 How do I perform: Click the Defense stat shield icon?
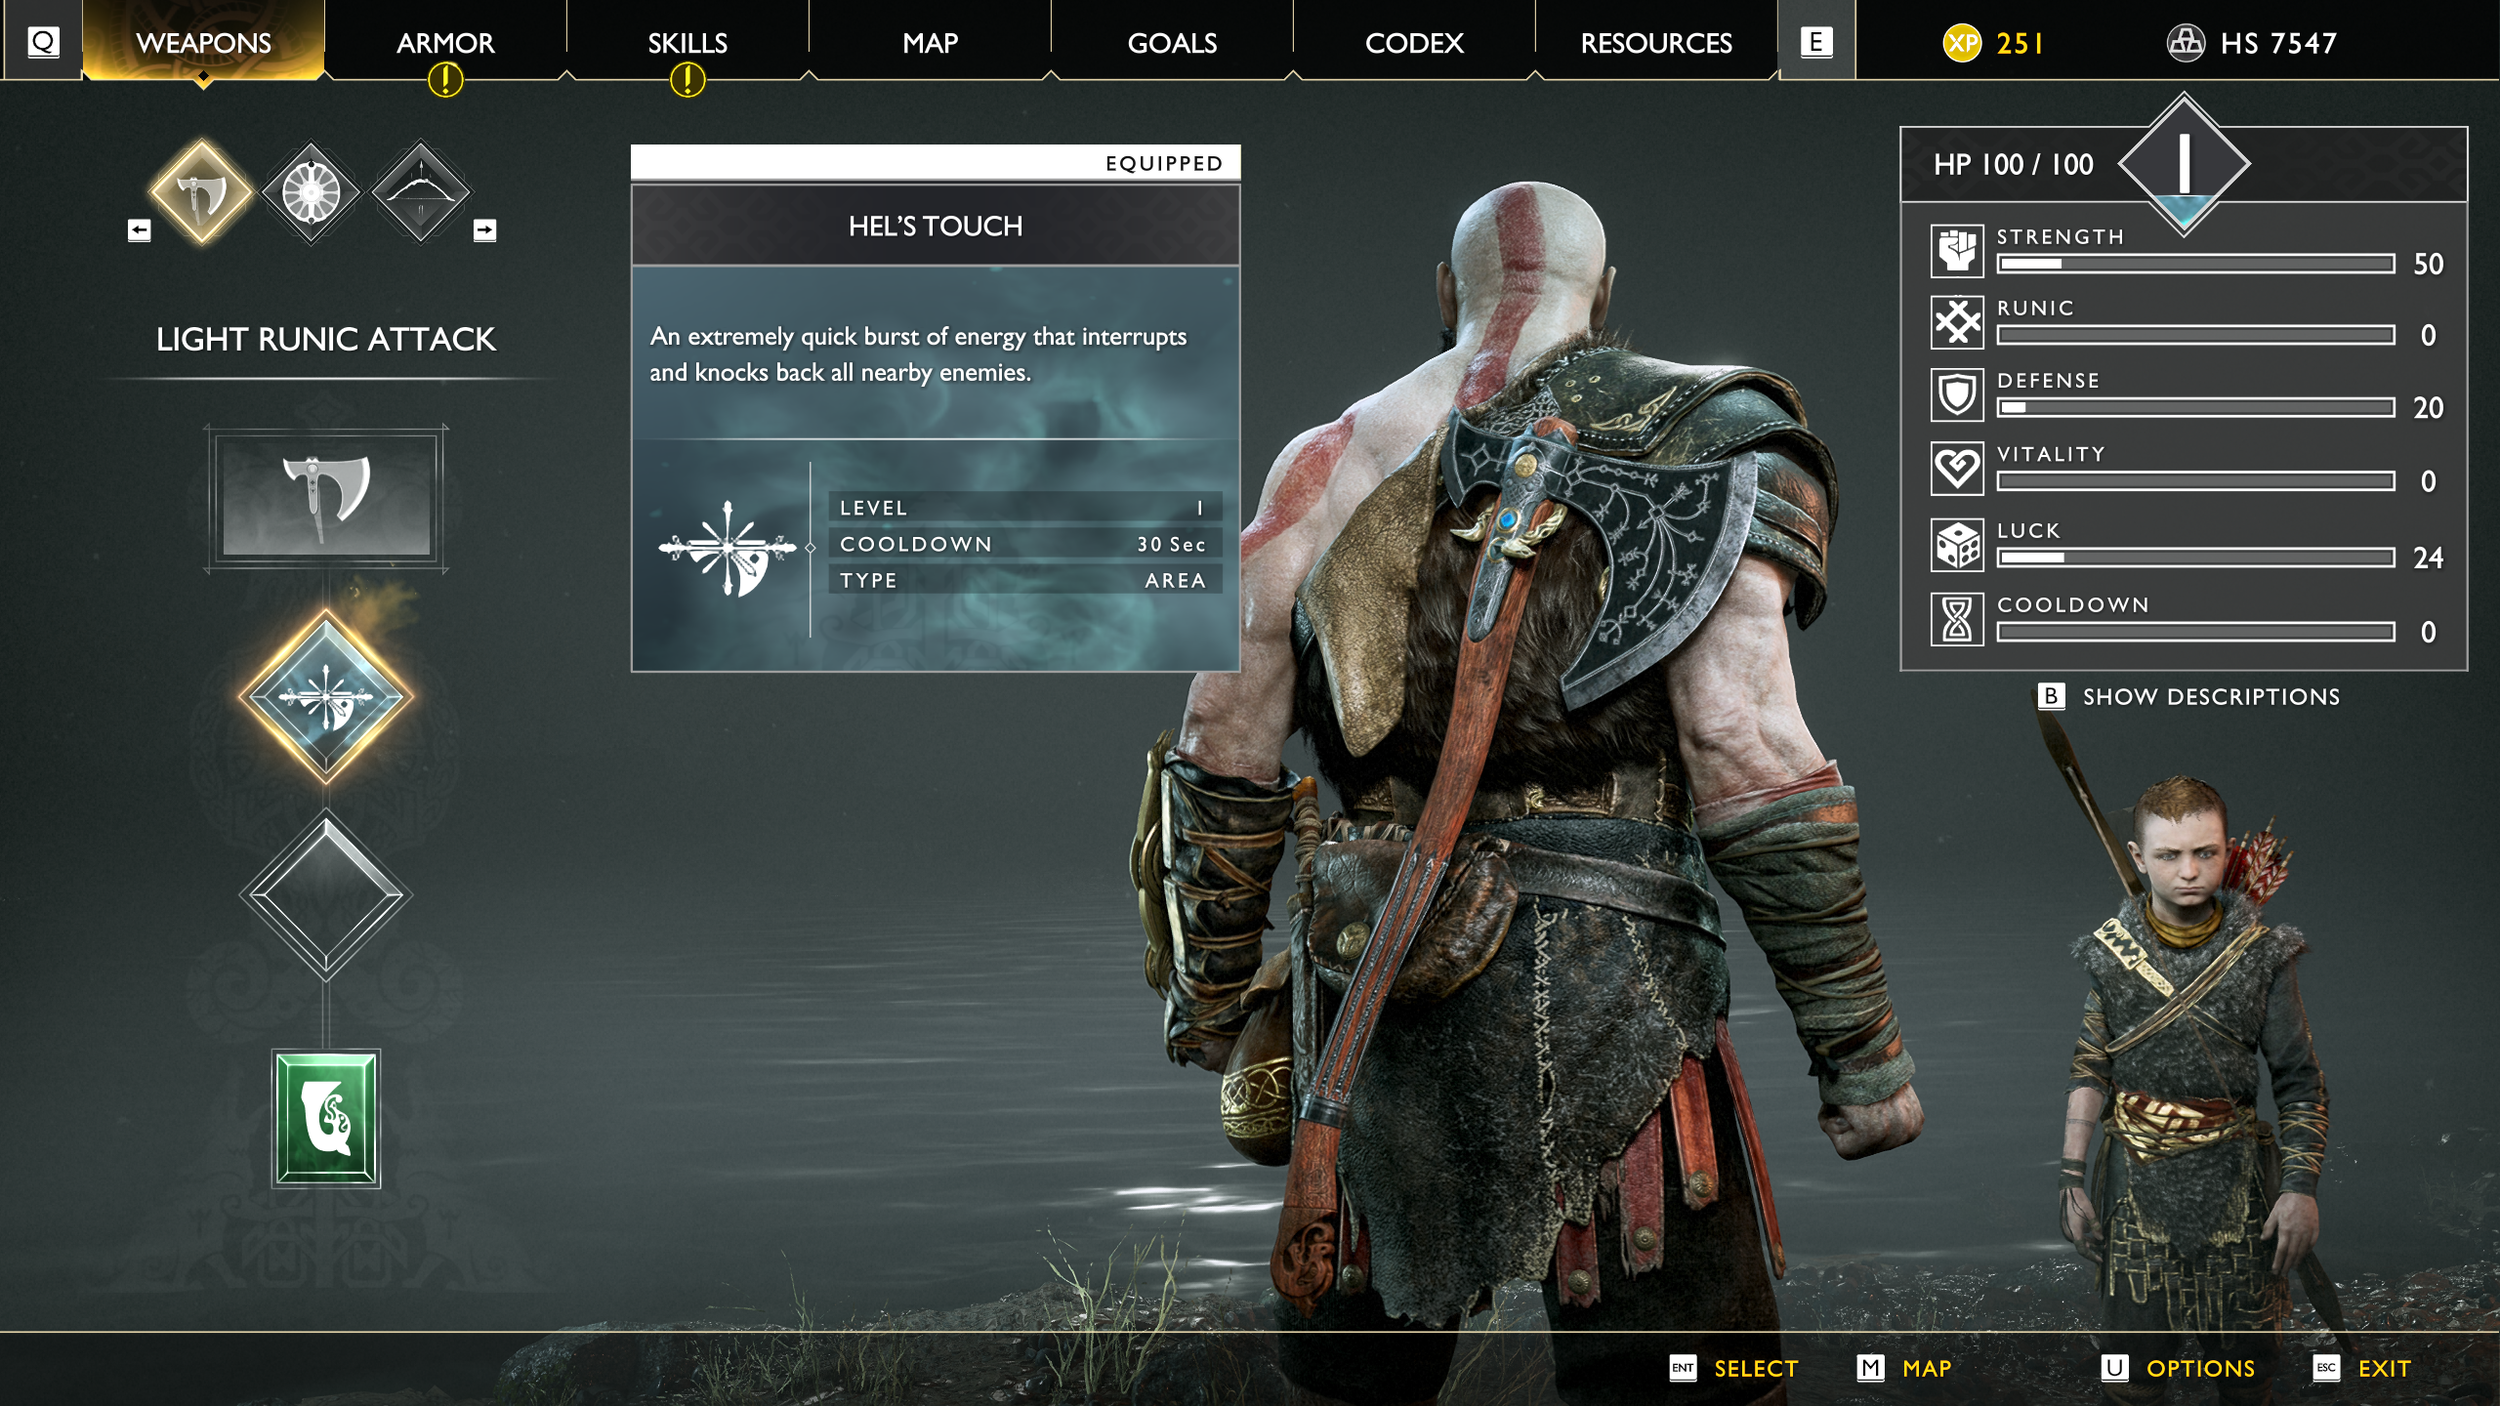pos(1959,397)
